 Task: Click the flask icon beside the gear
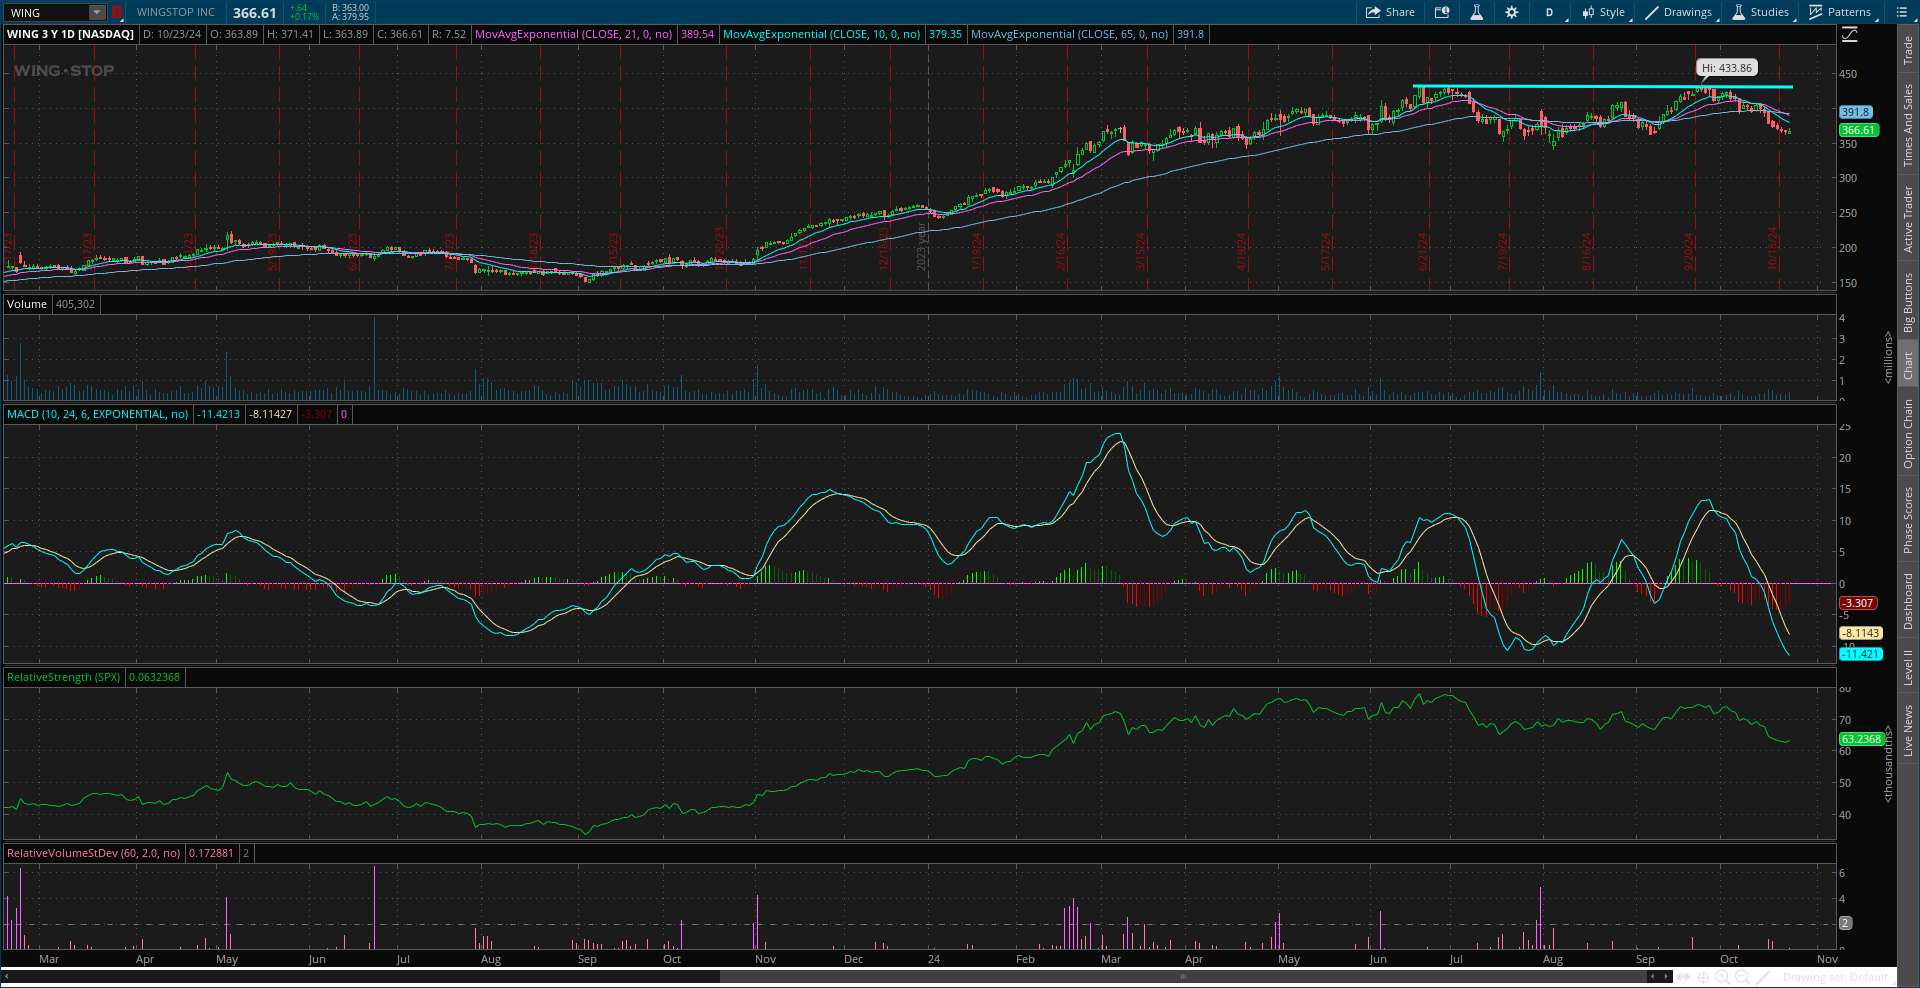[1476, 12]
